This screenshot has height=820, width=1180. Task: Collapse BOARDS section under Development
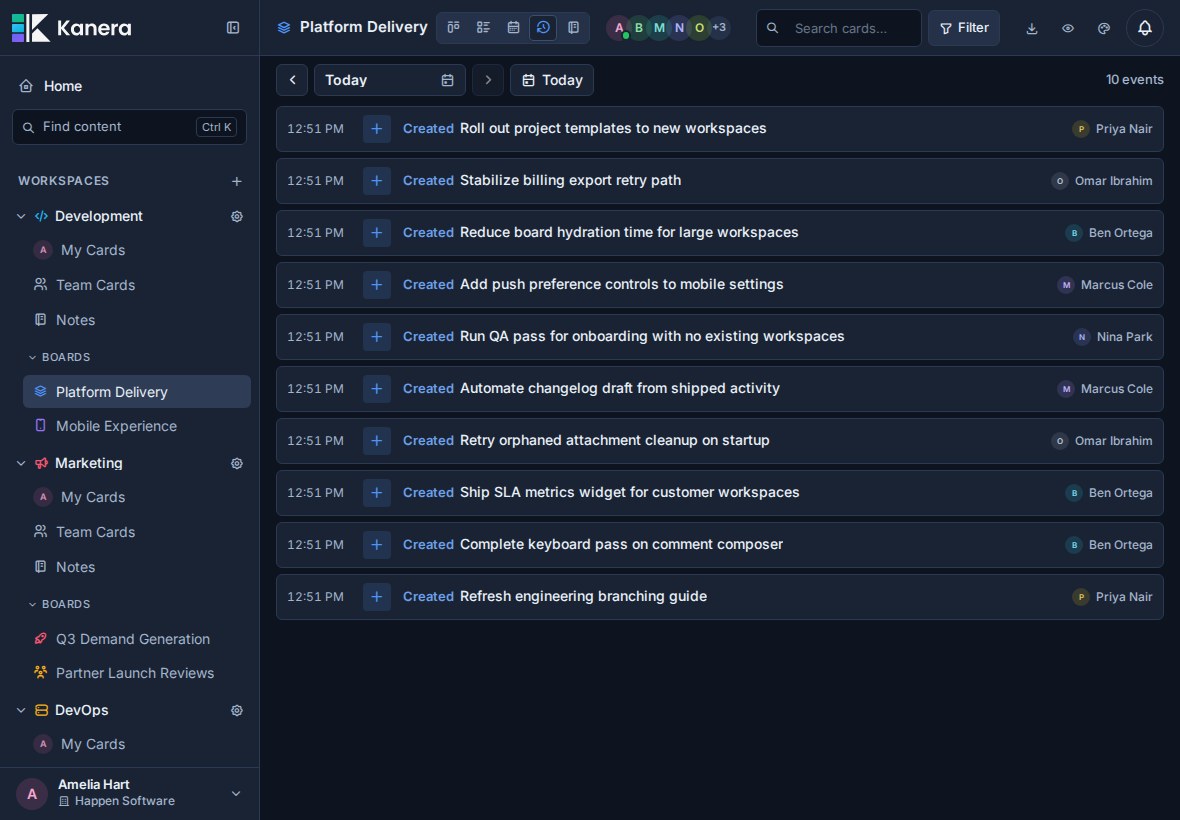click(59, 357)
